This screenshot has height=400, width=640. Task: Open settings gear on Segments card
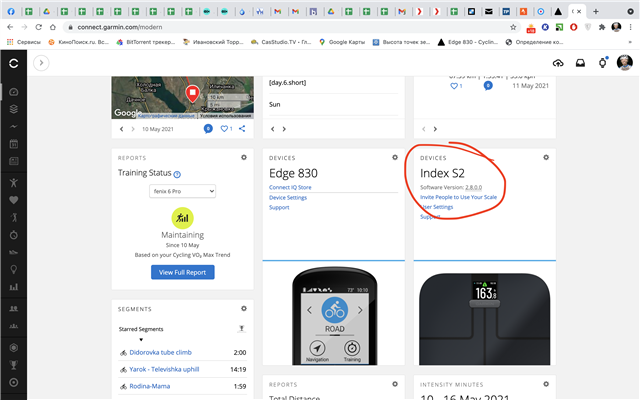point(244,309)
